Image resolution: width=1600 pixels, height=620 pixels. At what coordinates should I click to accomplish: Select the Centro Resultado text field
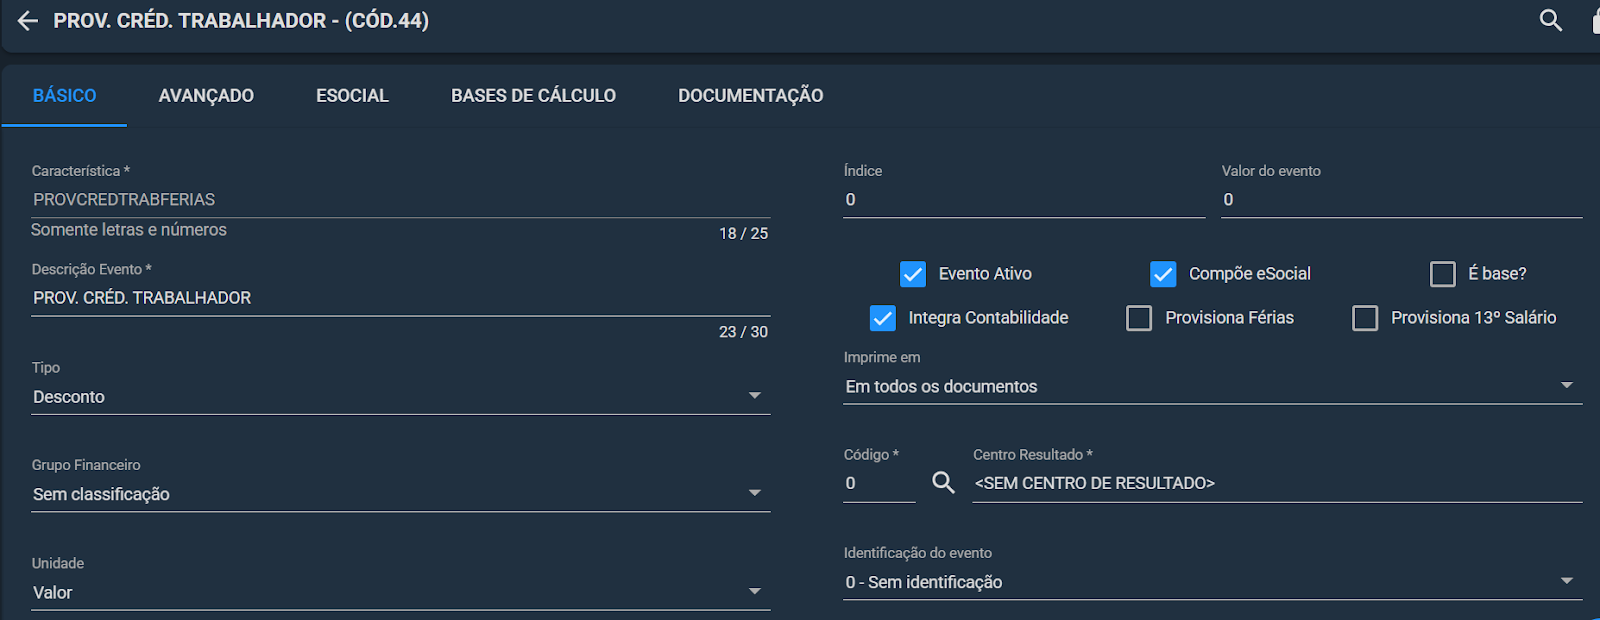[x=1277, y=483]
